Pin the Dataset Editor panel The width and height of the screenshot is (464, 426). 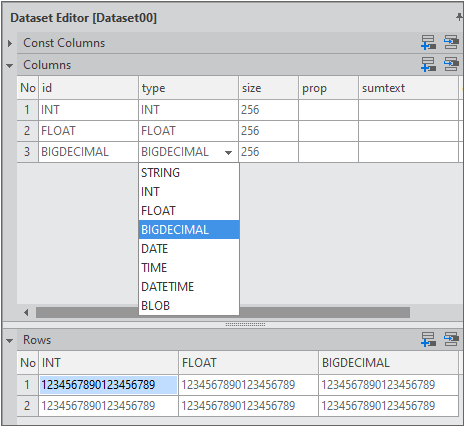pos(460,17)
